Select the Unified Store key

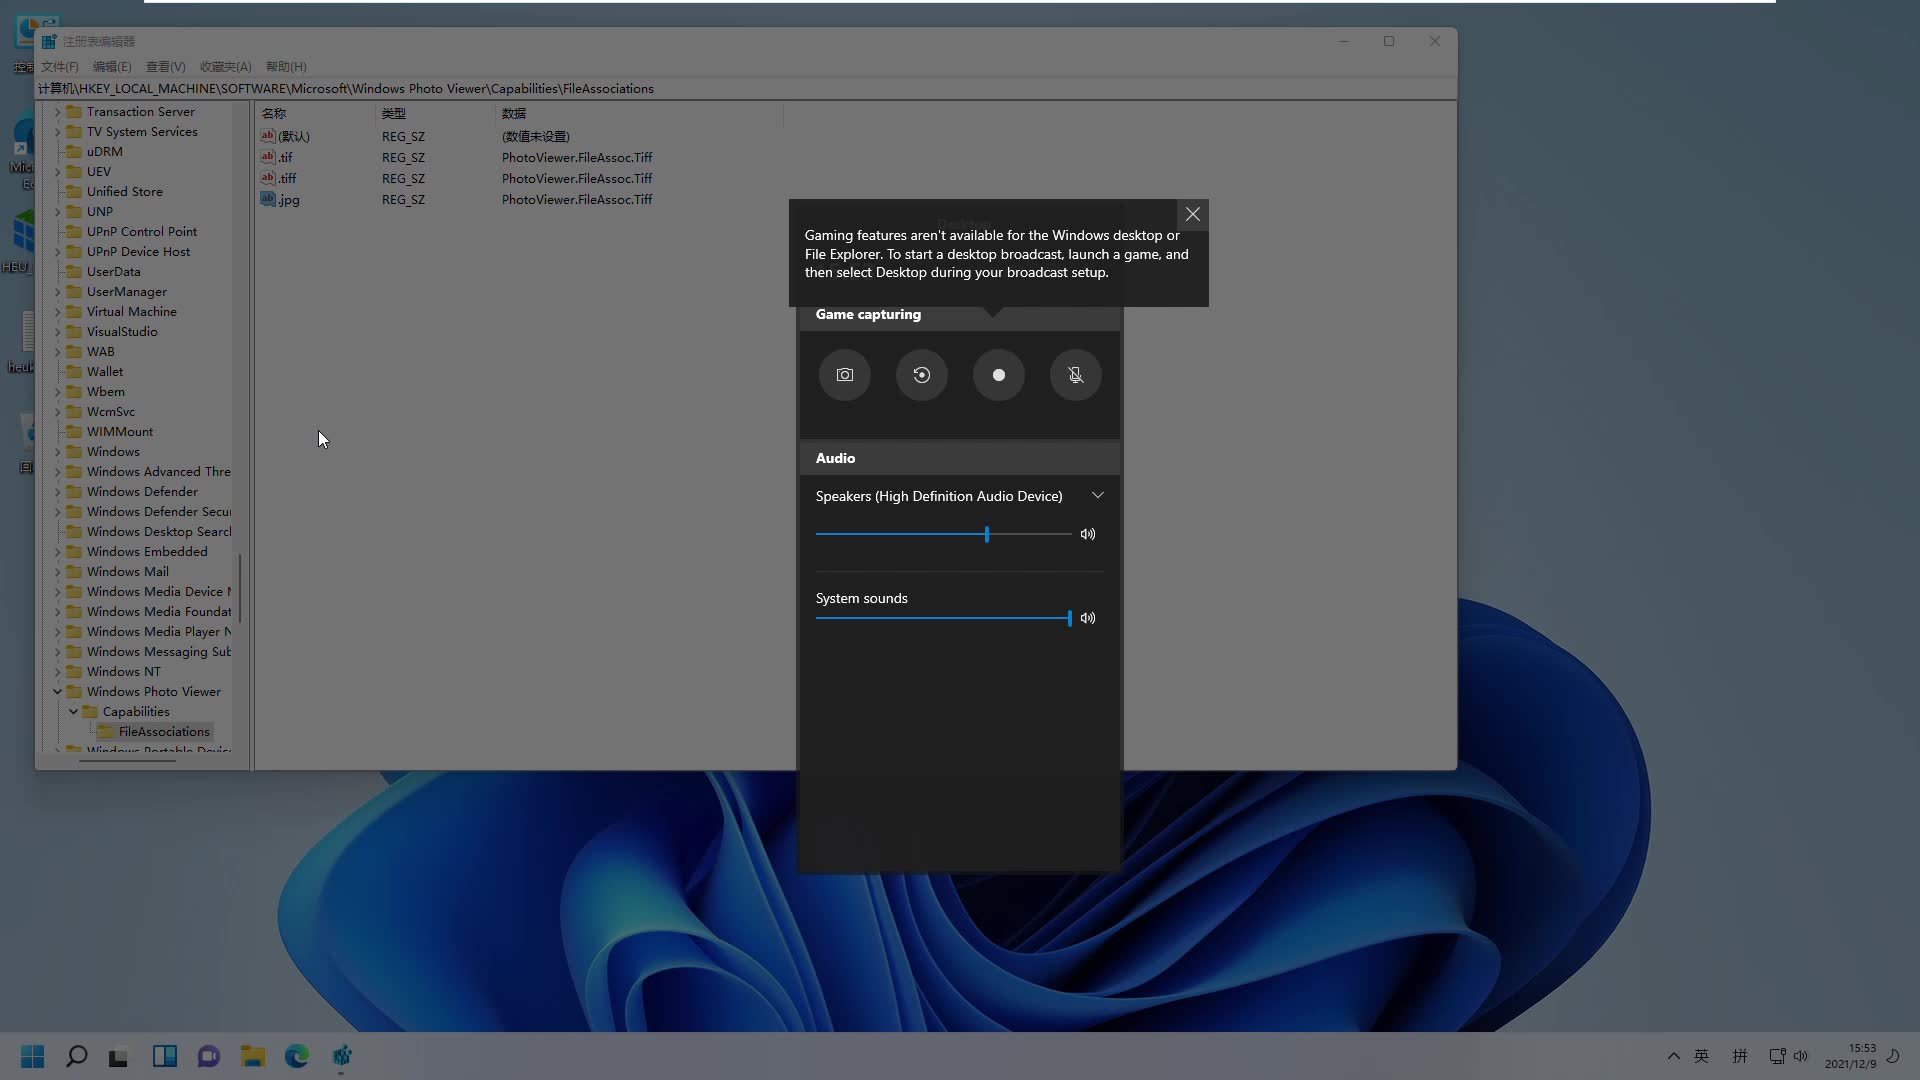124,191
